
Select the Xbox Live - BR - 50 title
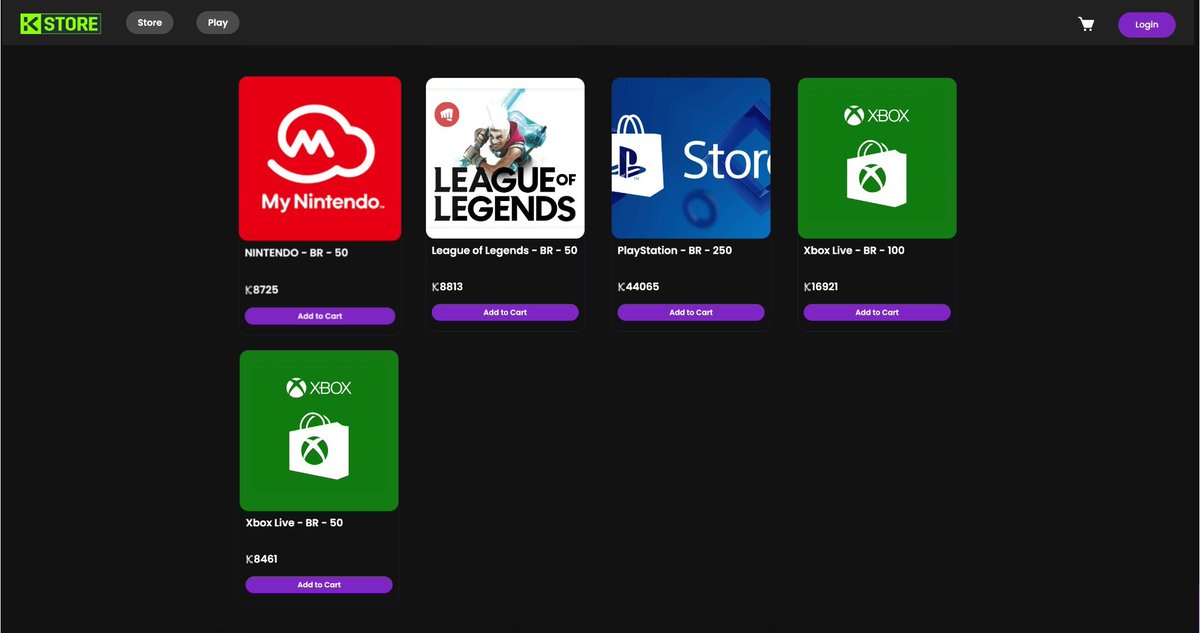294,522
